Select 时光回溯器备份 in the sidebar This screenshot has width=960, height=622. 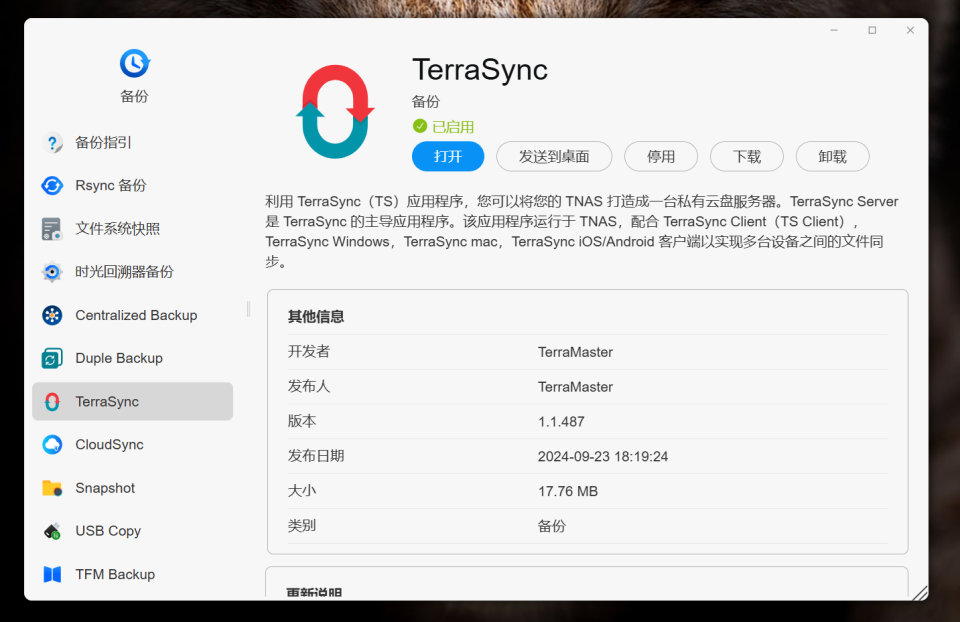(x=132, y=272)
